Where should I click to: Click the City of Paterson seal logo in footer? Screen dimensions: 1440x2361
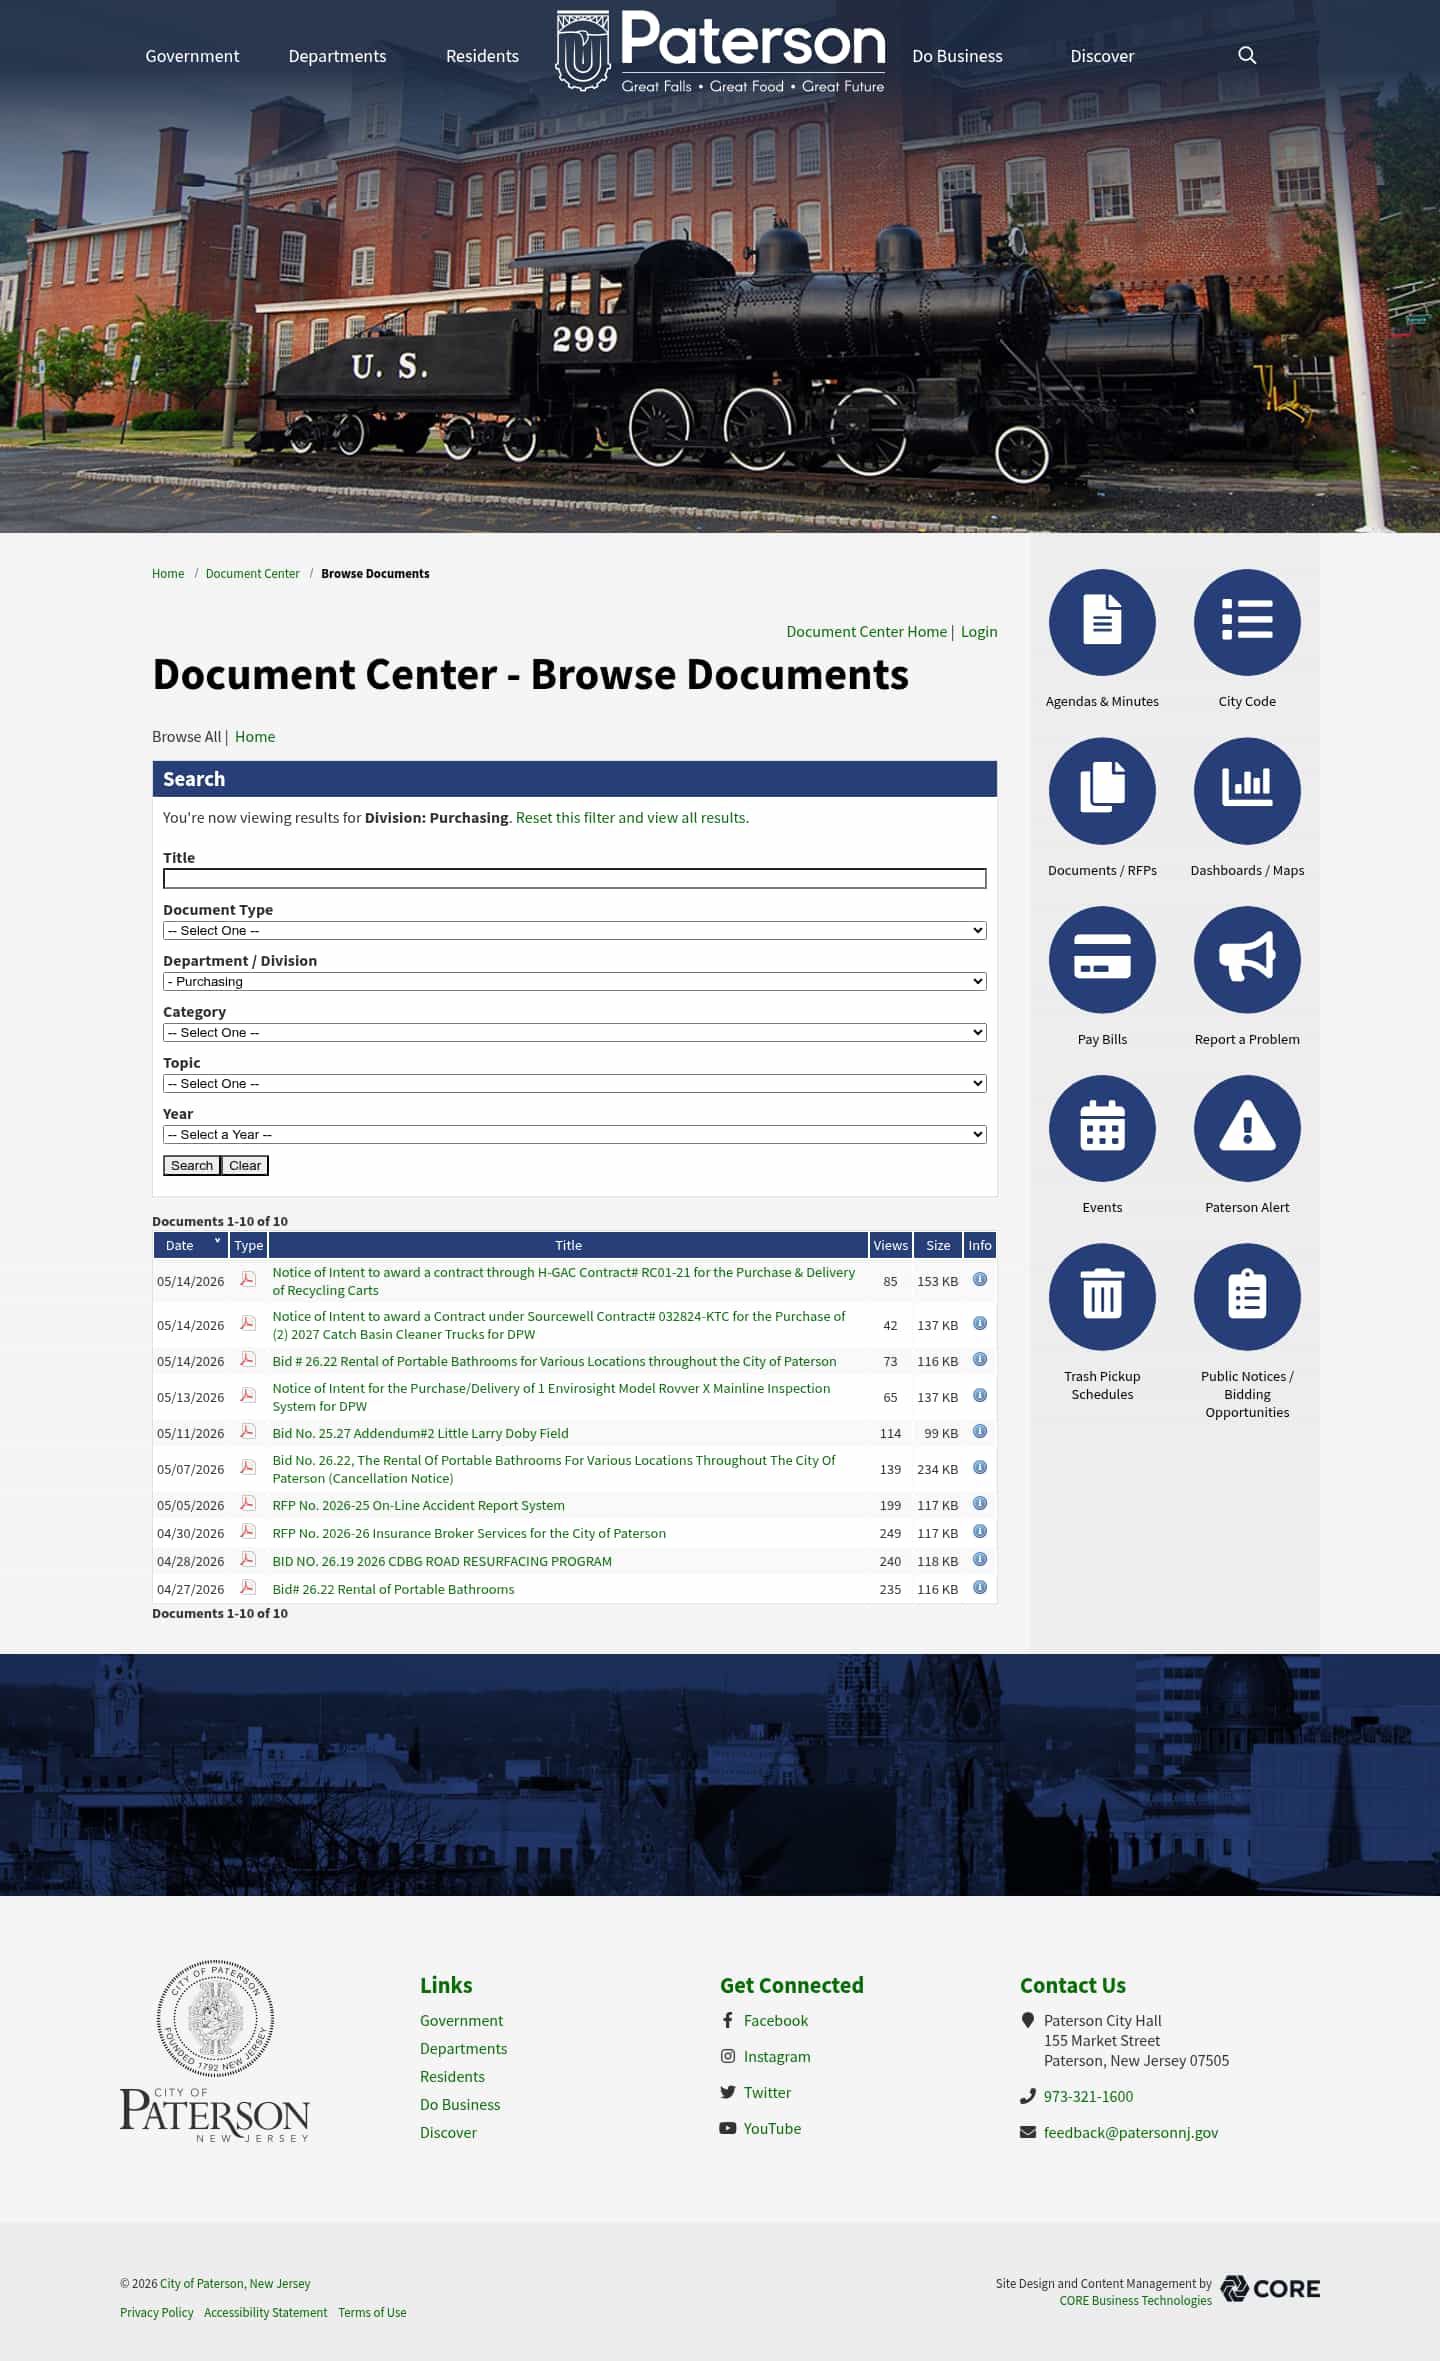[x=215, y=2050]
